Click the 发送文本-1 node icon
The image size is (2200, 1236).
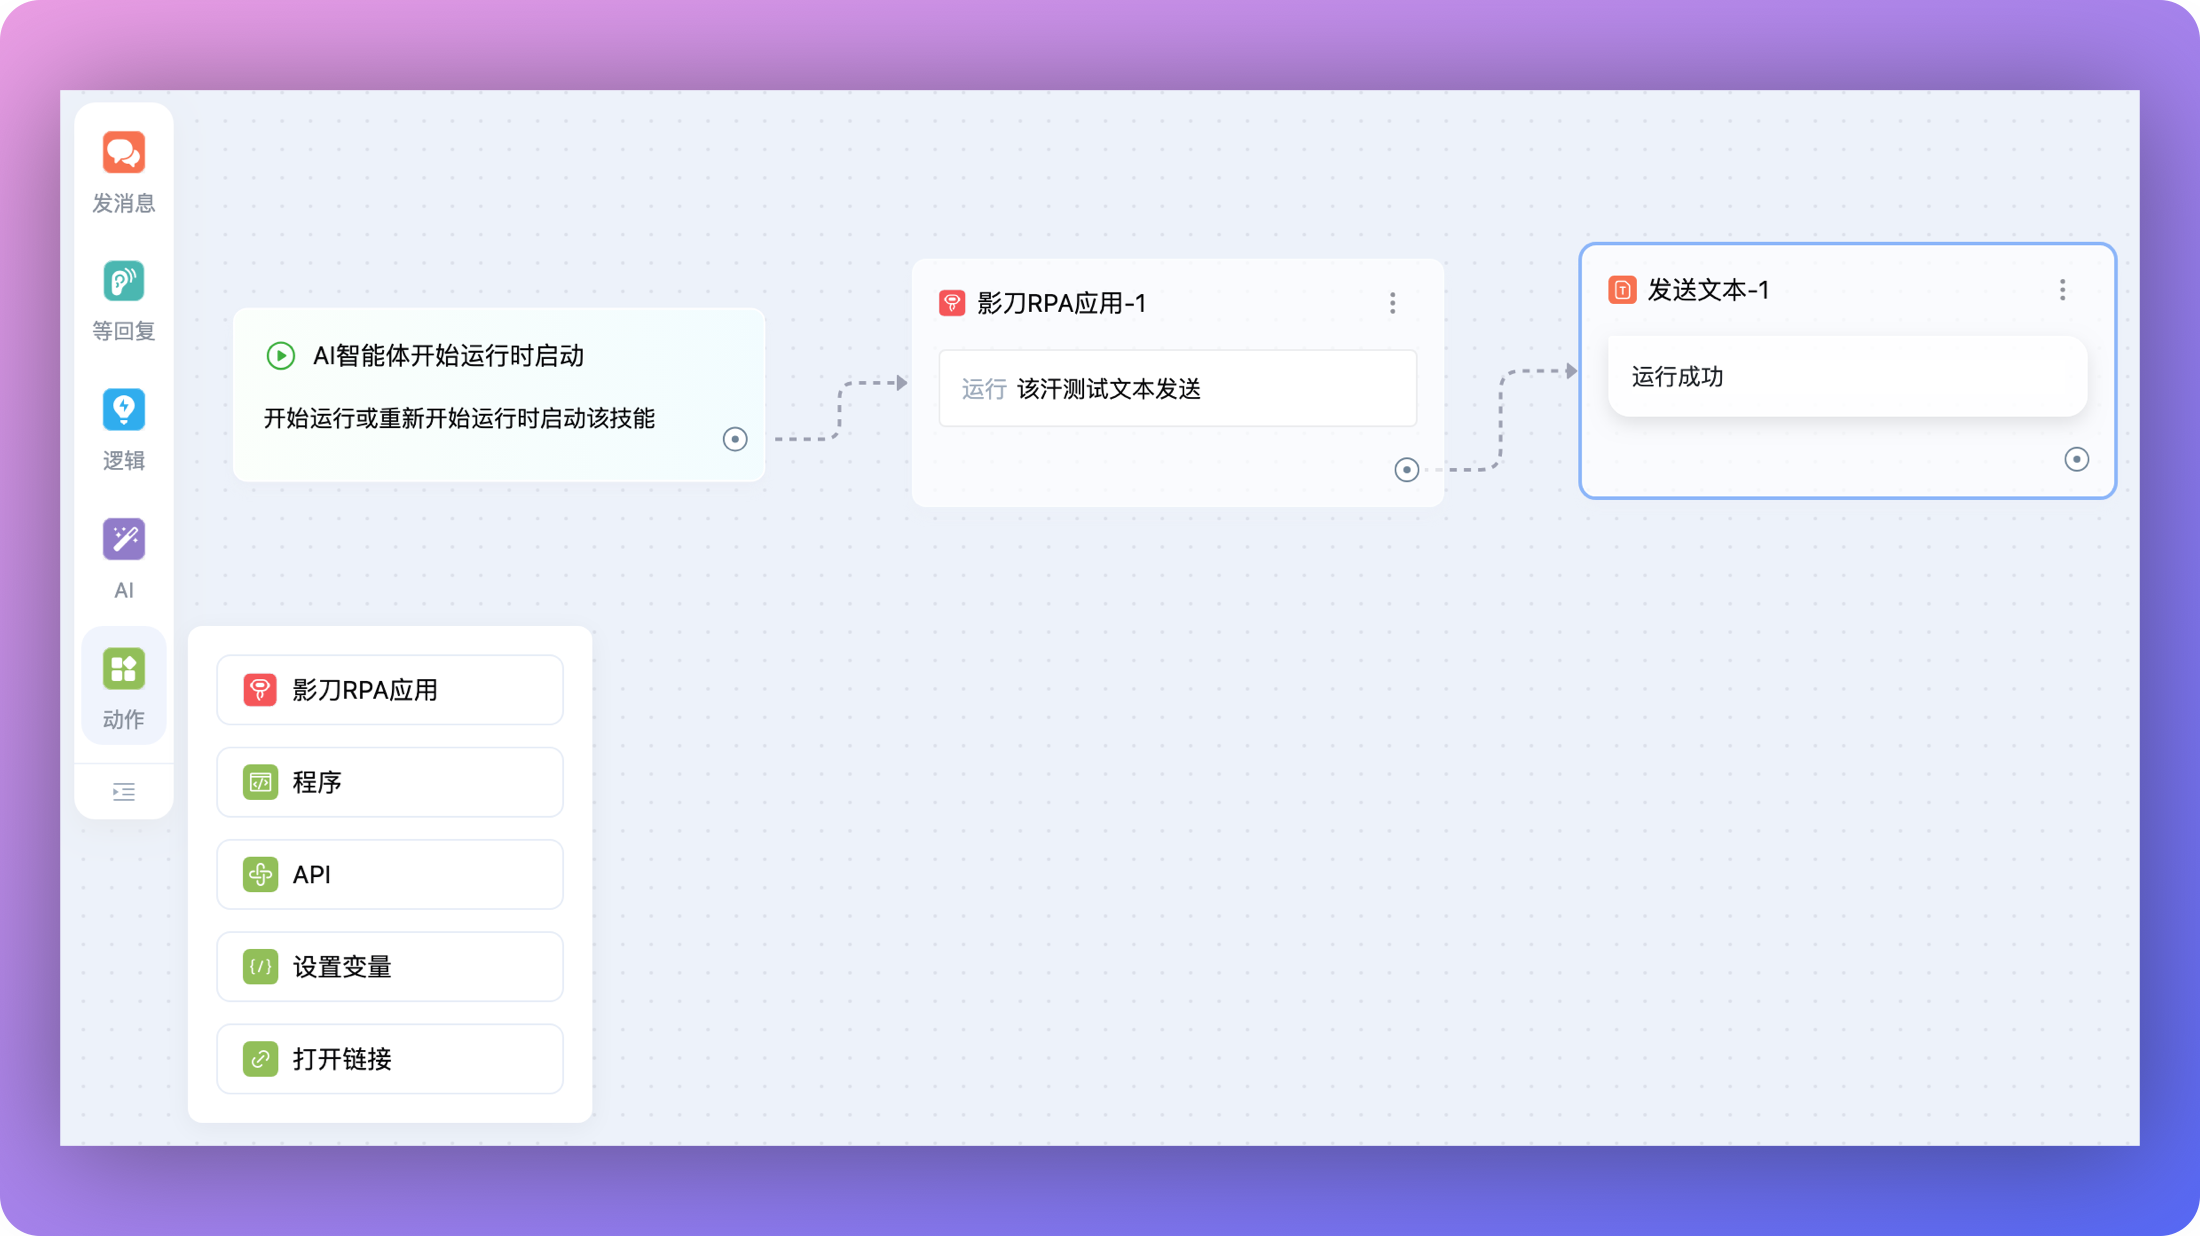coord(1622,290)
